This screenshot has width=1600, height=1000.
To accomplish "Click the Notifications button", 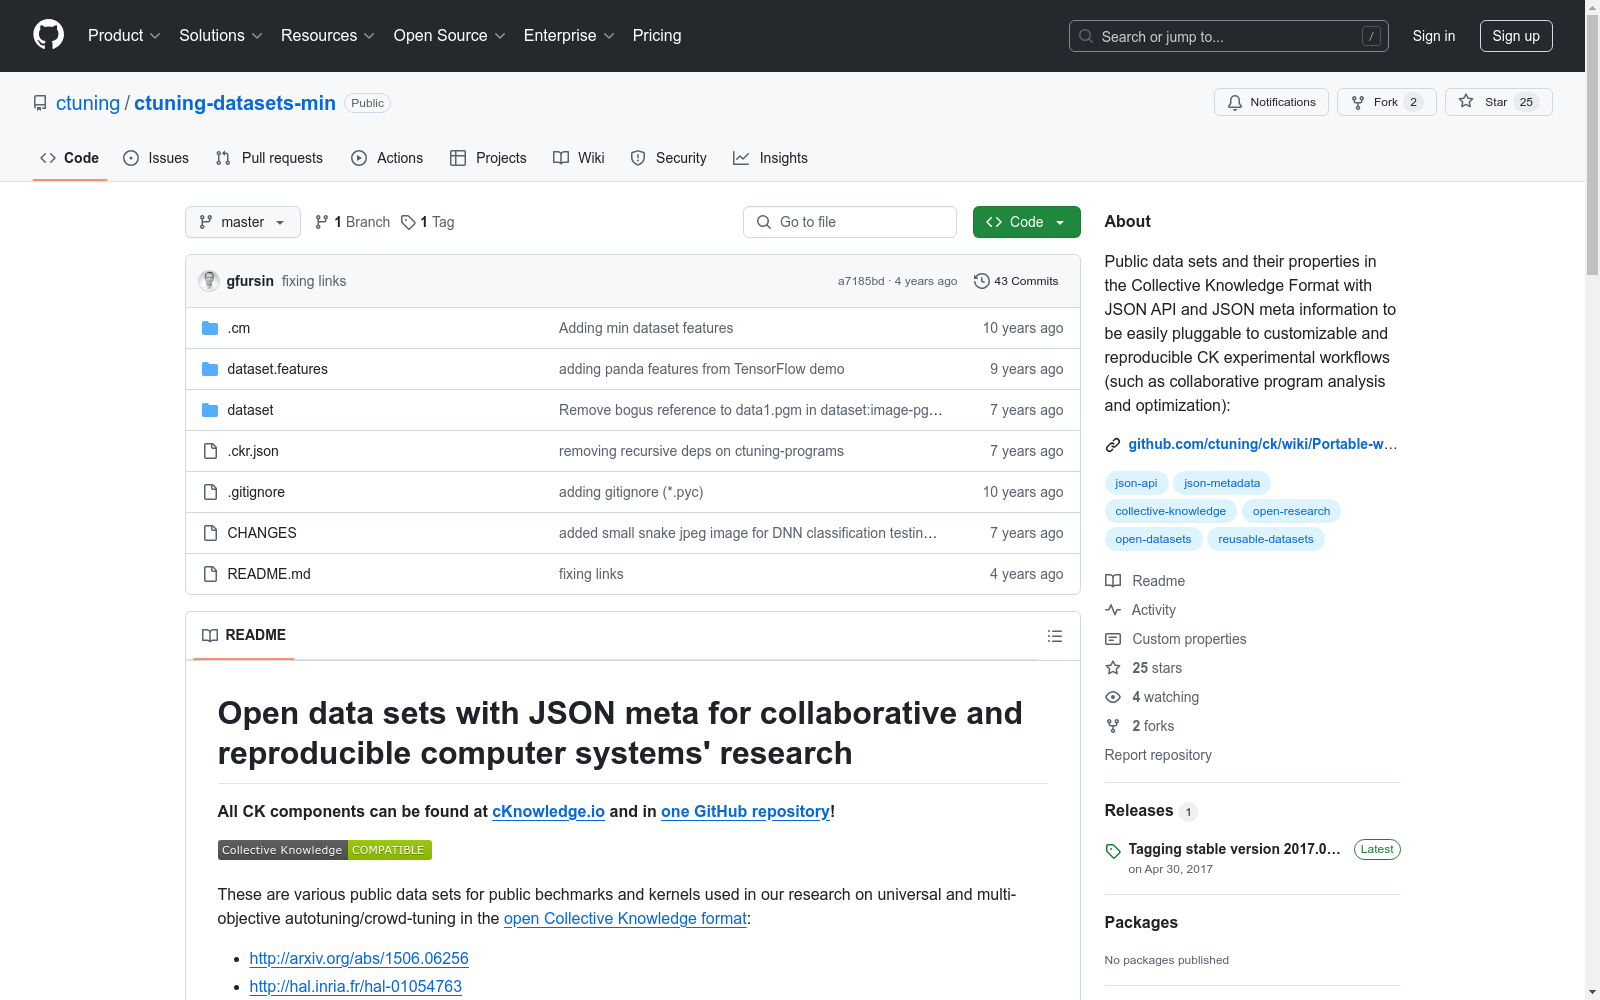I will 1271,102.
